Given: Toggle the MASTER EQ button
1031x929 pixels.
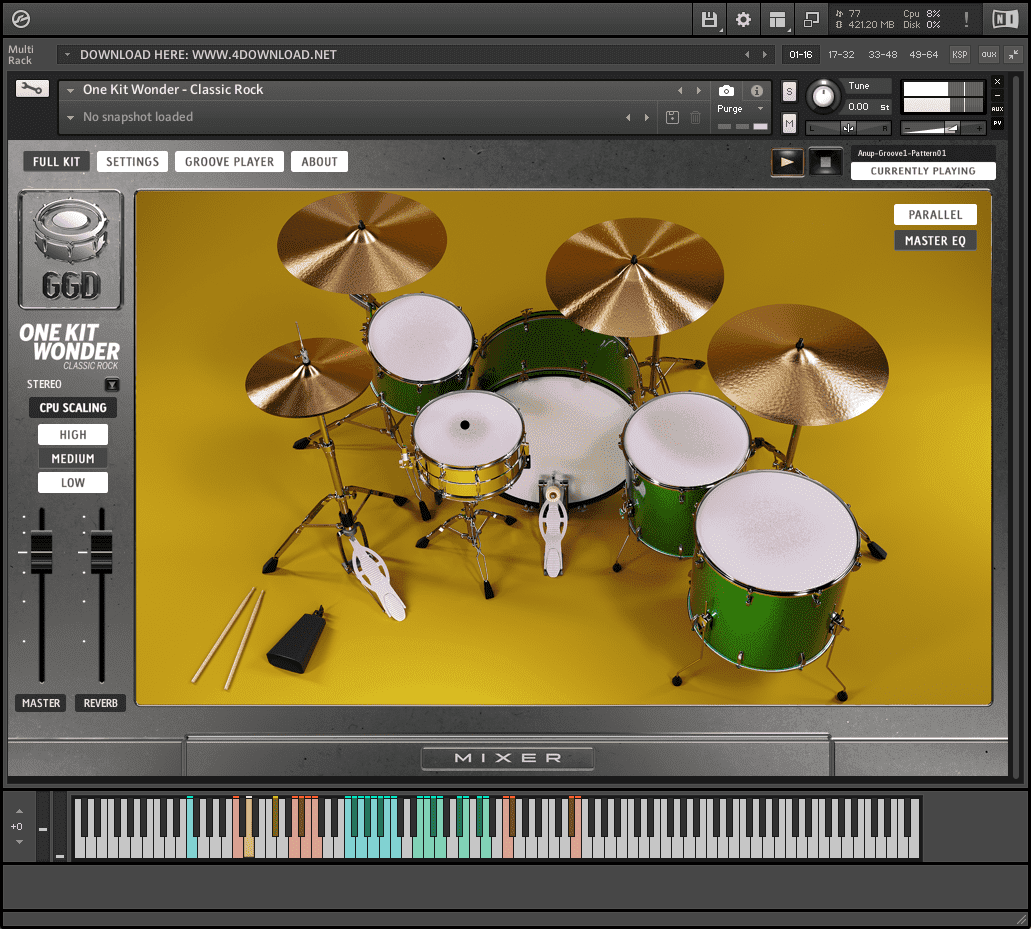Looking at the screenshot, I should pyautogui.click(x=935, y=241).
